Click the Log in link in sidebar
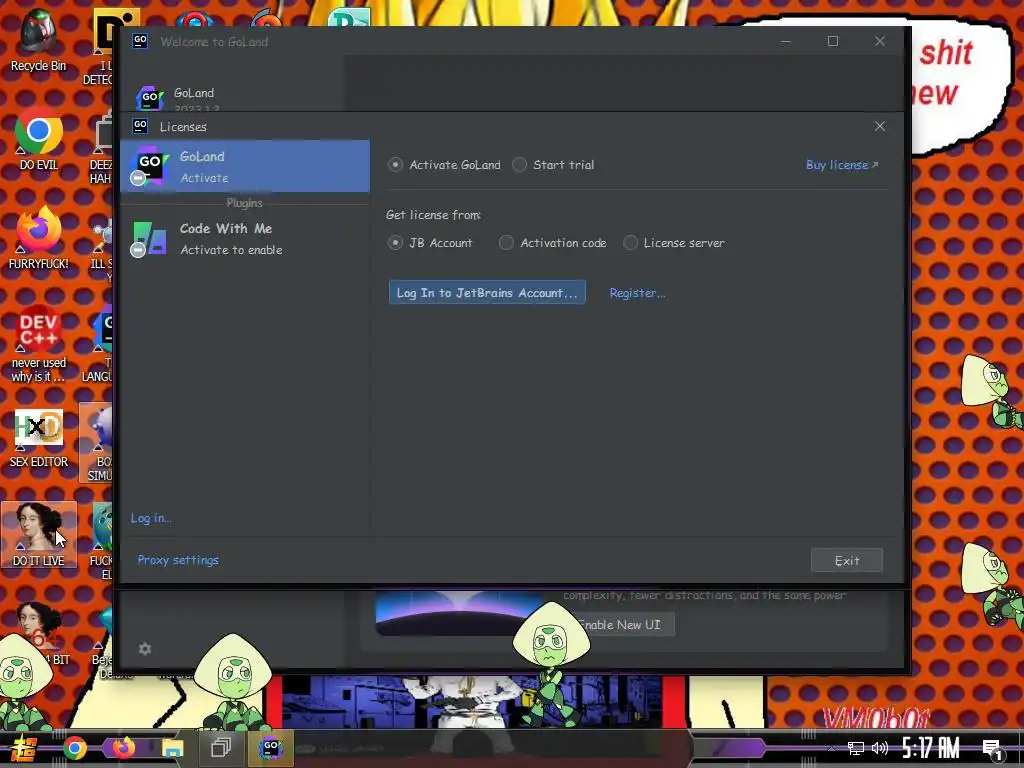This screenshot has height=768, width=1024. click(x=151, y=518)
